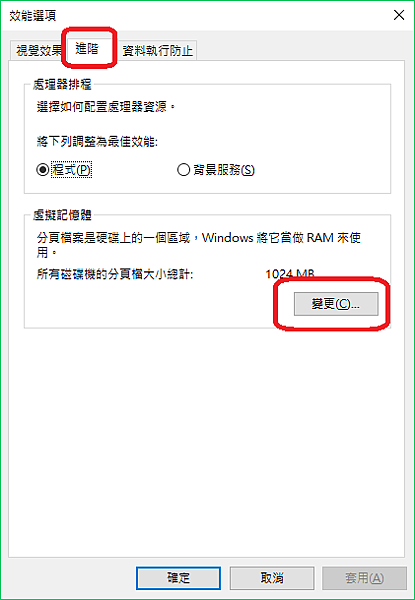Click the 背景服務(S) option label text
Screen dimensions: 415x600
(x=224, y=170)
